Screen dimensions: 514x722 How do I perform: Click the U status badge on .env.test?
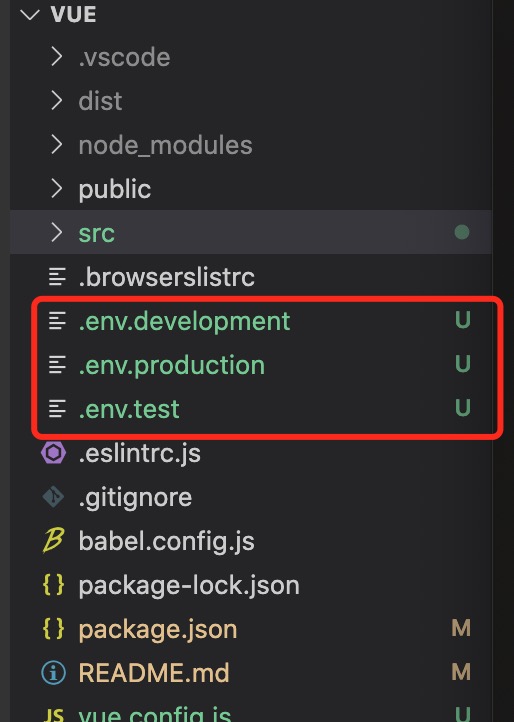click(462, 408)
